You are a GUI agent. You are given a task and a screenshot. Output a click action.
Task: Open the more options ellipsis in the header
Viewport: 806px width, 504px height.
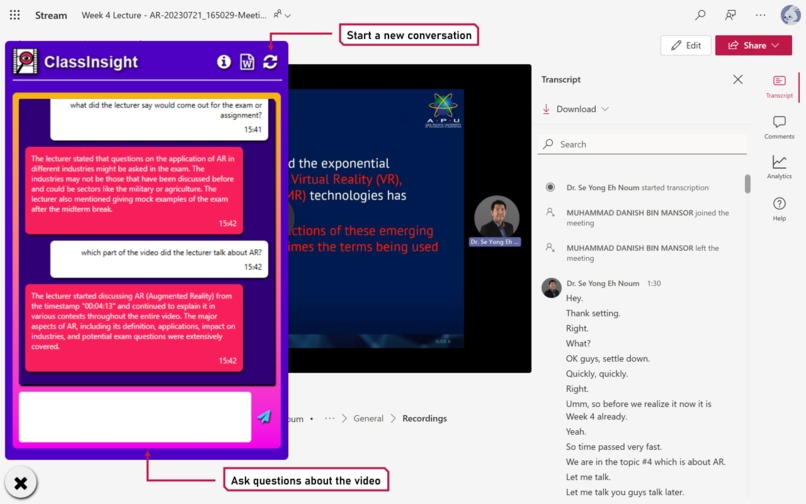click(x=761, y=15)
